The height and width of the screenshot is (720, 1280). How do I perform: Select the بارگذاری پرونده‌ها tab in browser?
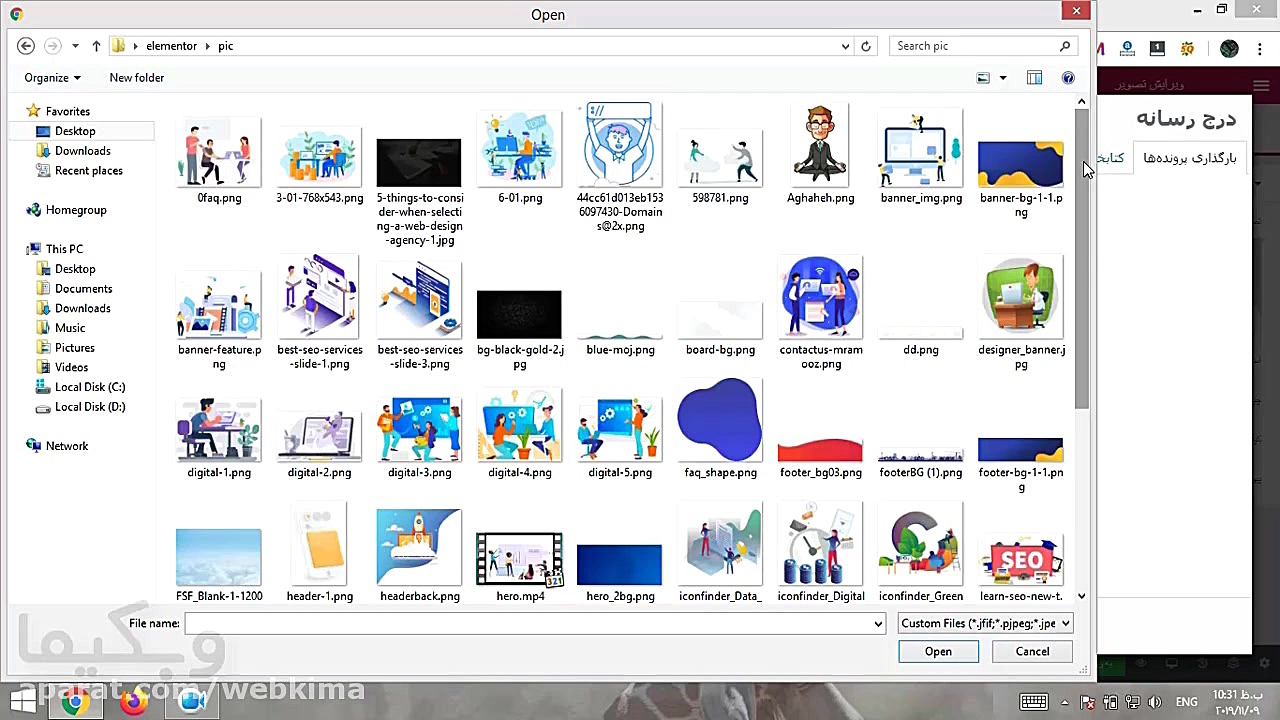pos(1189,158)
